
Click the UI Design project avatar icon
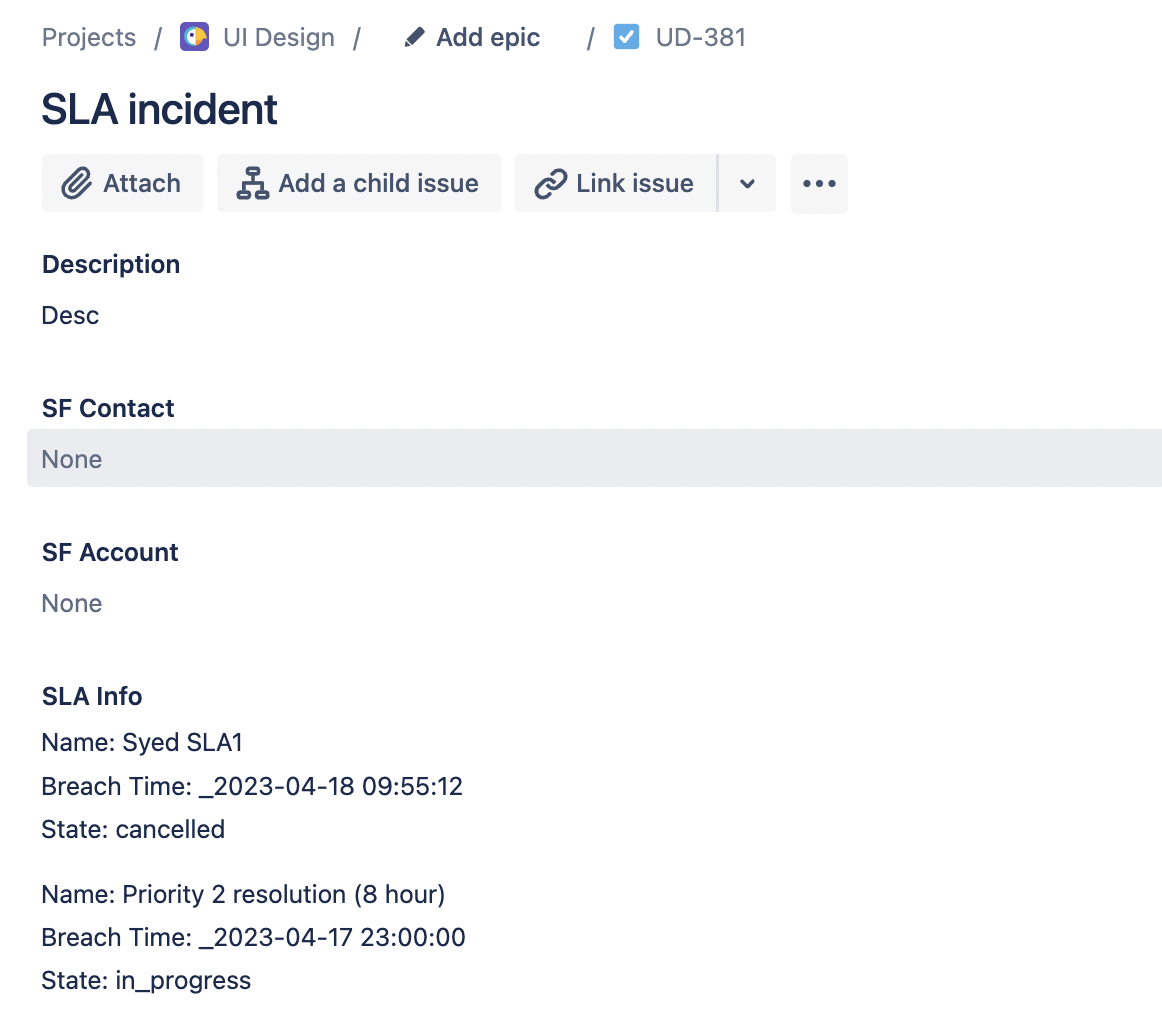pos(194,36)
